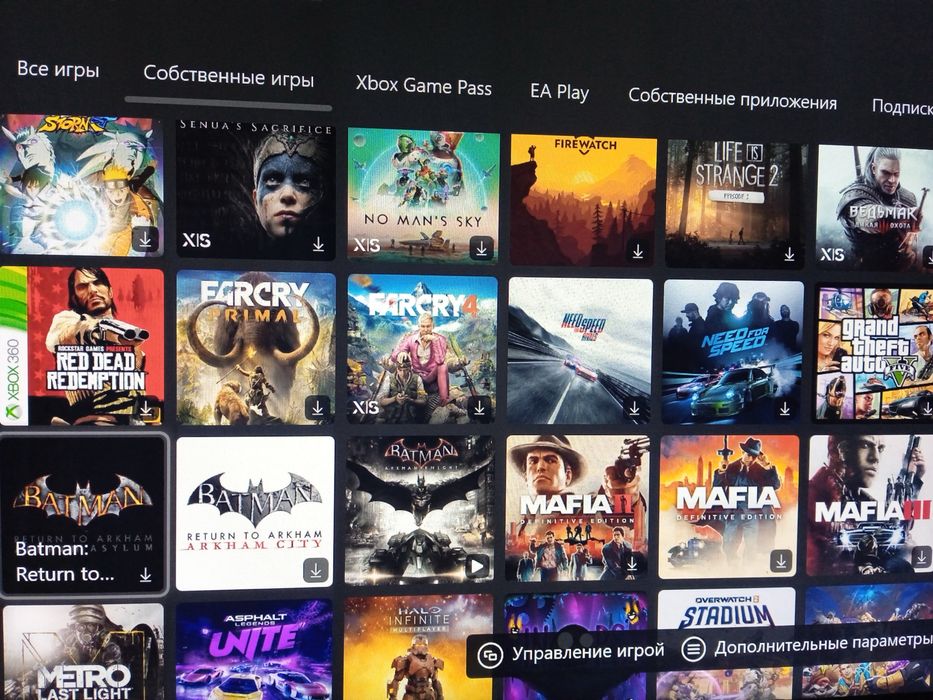This screenshot has height=700, width=933.
Task: Click download icon on Mafia II tile
Action: coord(632,563)
